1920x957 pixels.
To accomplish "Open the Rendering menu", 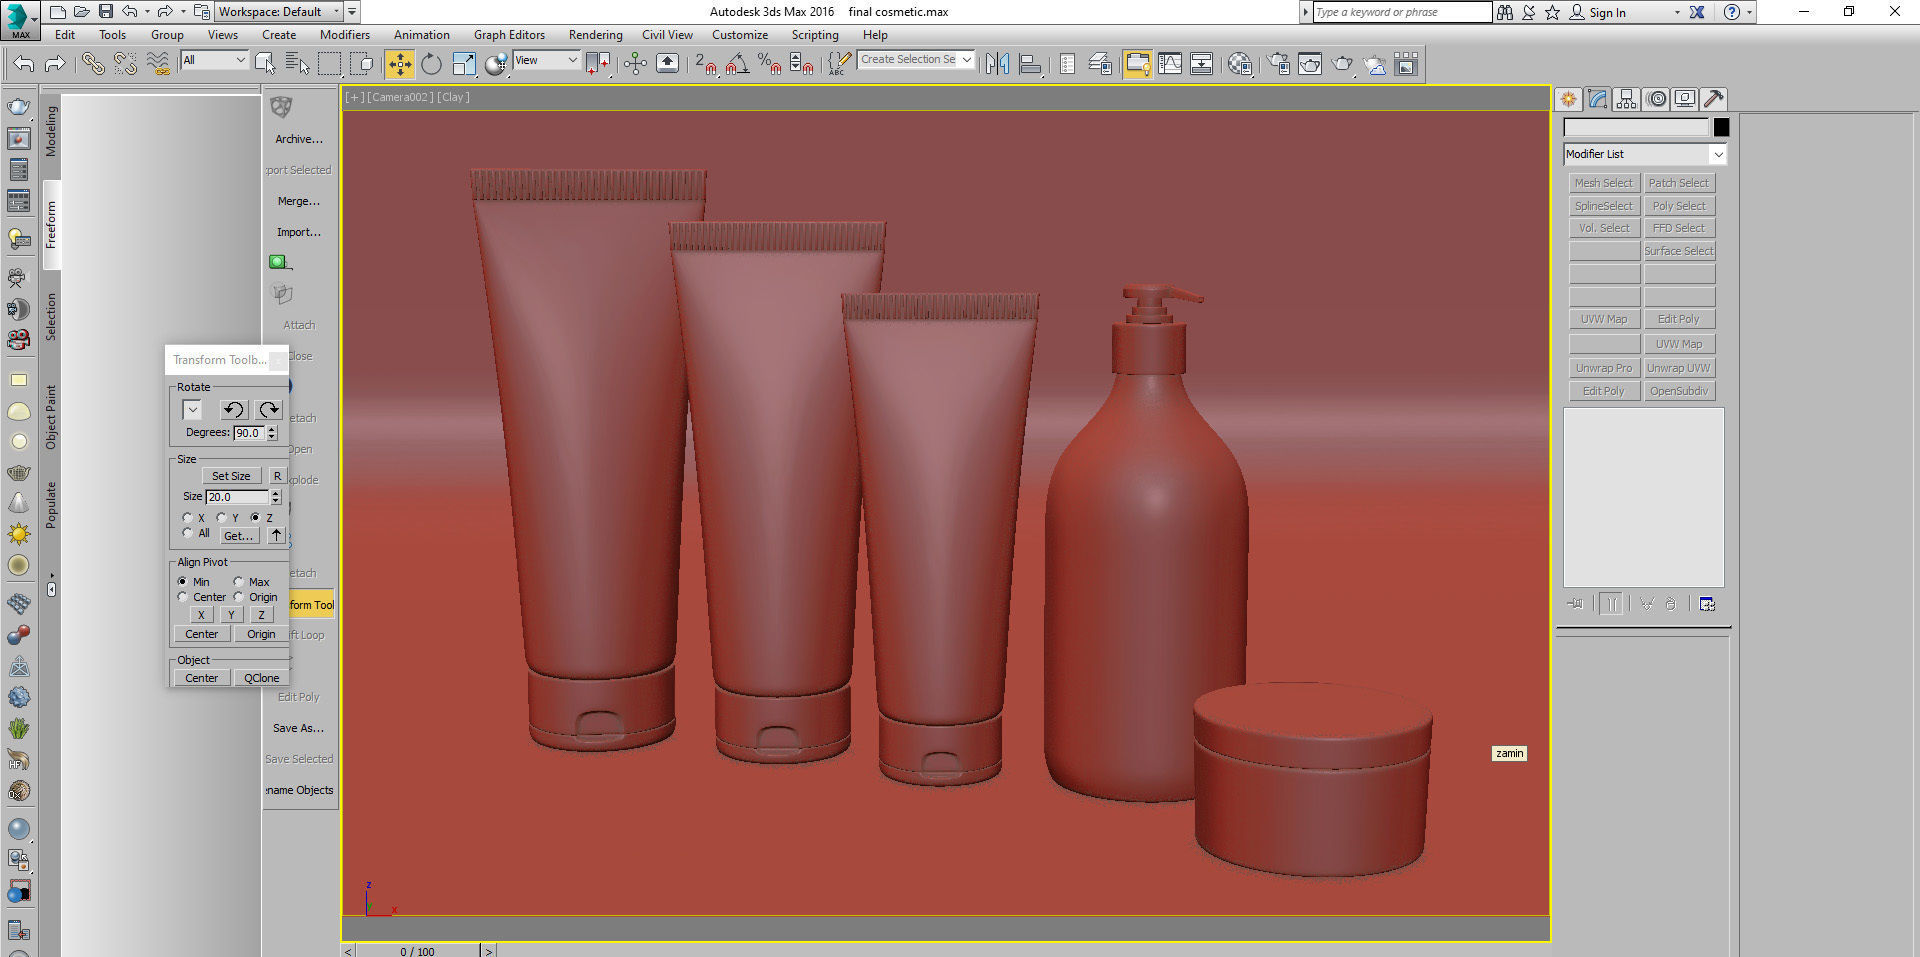I will [x=596, y=35].
